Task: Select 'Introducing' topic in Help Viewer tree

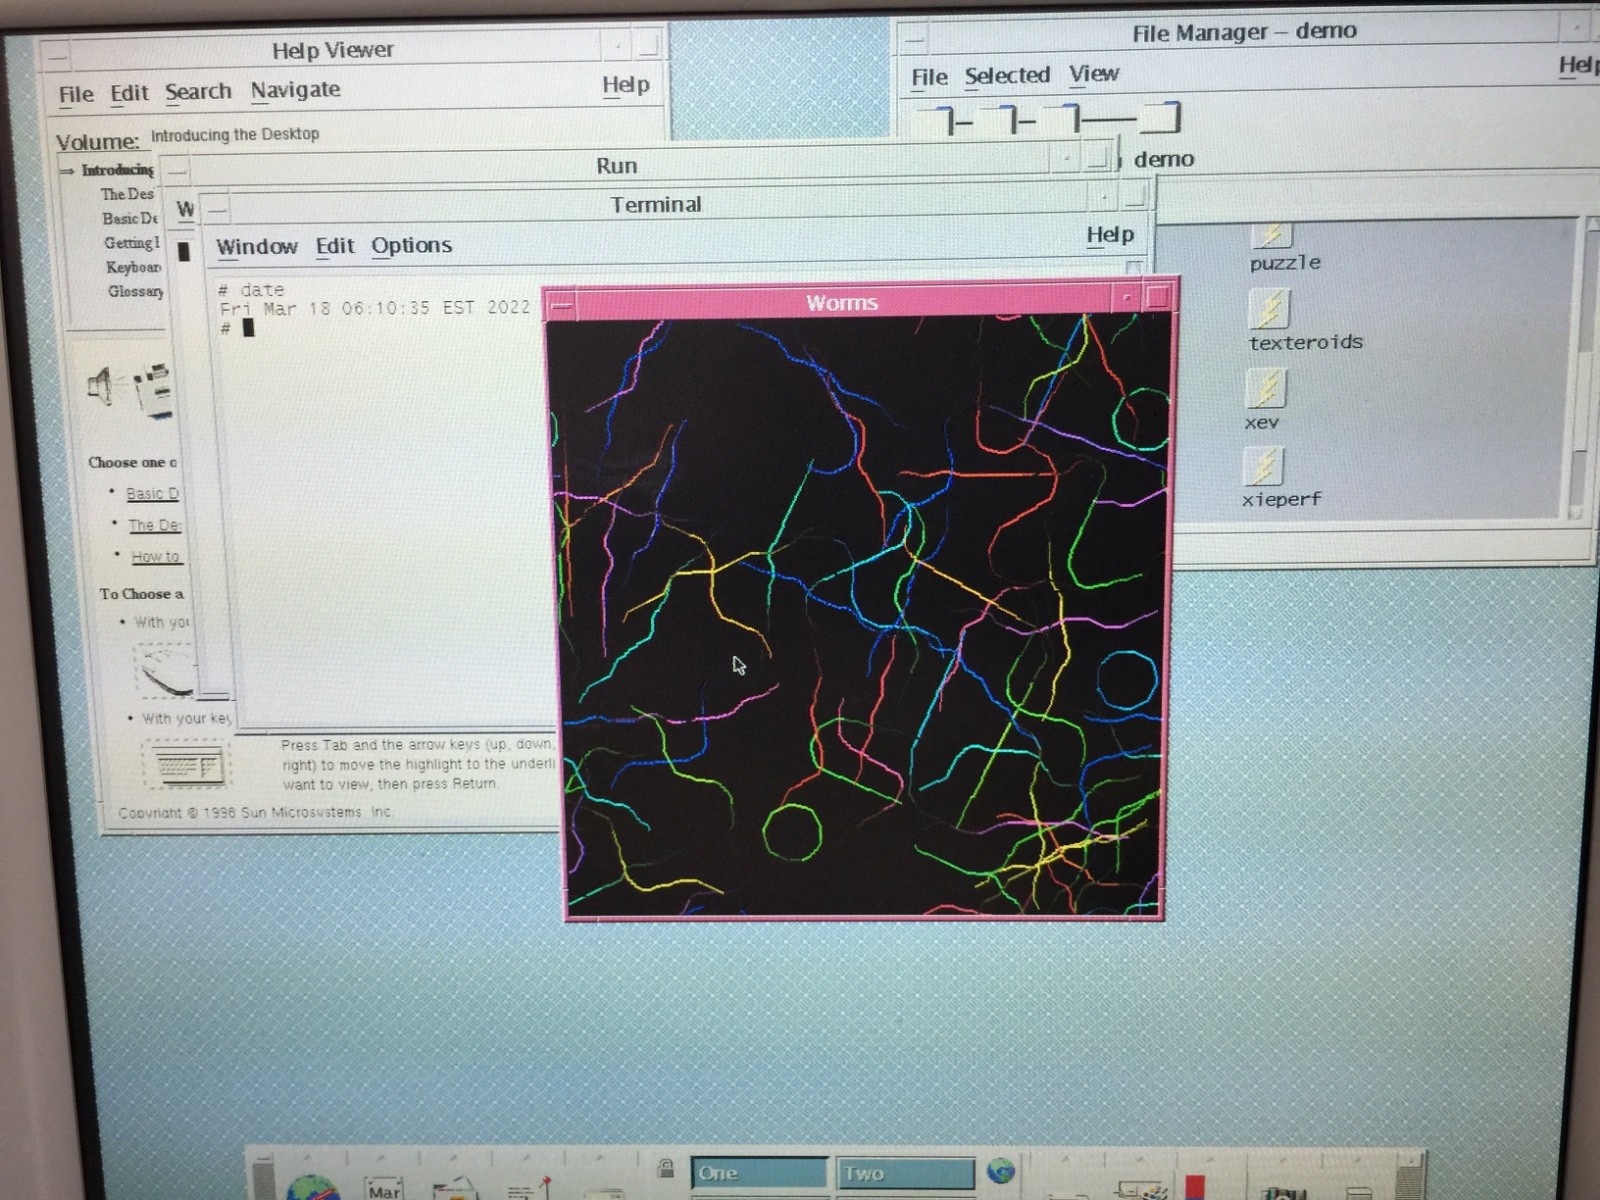Action: (x=118, y=170)
